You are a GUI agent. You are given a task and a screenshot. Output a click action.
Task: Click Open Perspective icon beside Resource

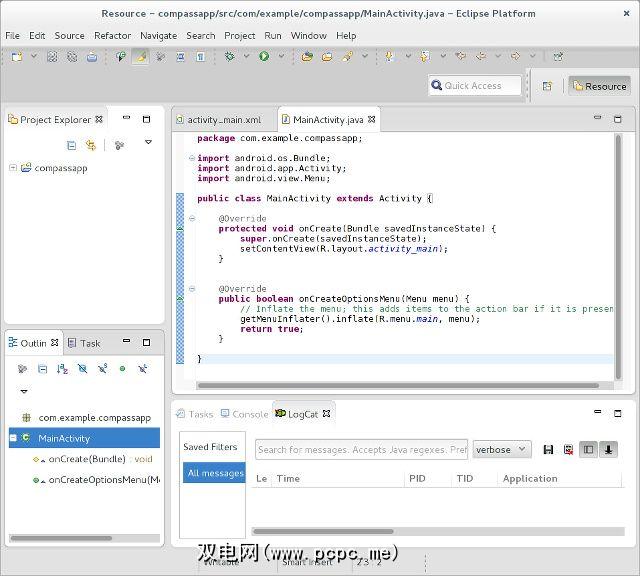click(x=547, y=86)
